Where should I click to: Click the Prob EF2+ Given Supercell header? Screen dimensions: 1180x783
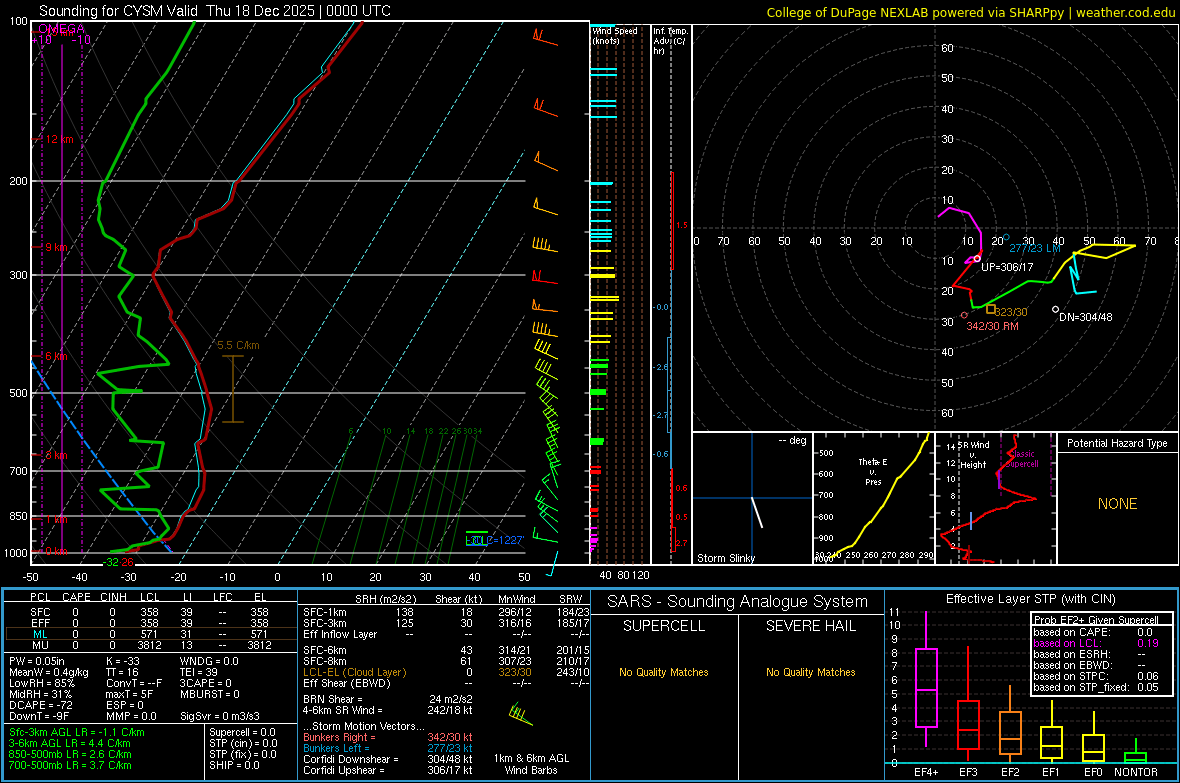[1096, 620]
